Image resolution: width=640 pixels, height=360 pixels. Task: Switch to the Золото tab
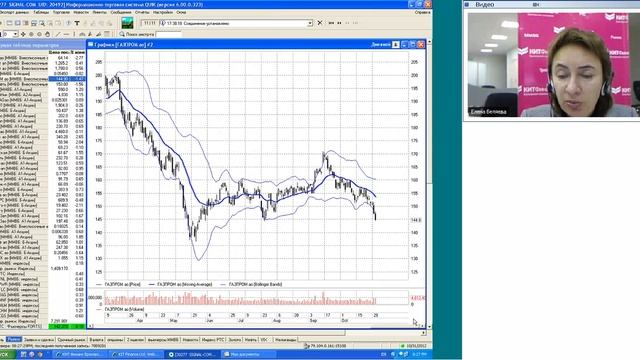point(235,340)
